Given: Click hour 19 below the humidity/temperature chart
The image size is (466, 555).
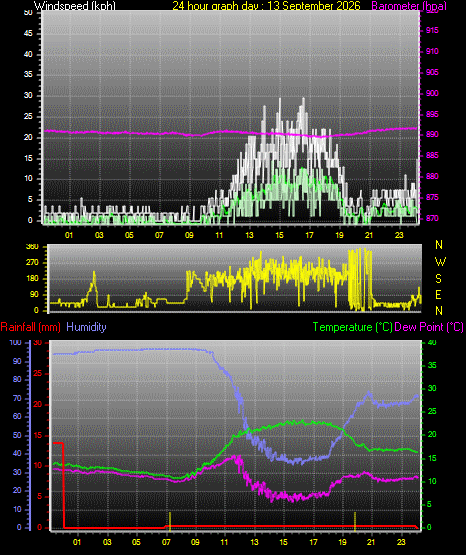Looking at the screenshot, I should point(342,542).
